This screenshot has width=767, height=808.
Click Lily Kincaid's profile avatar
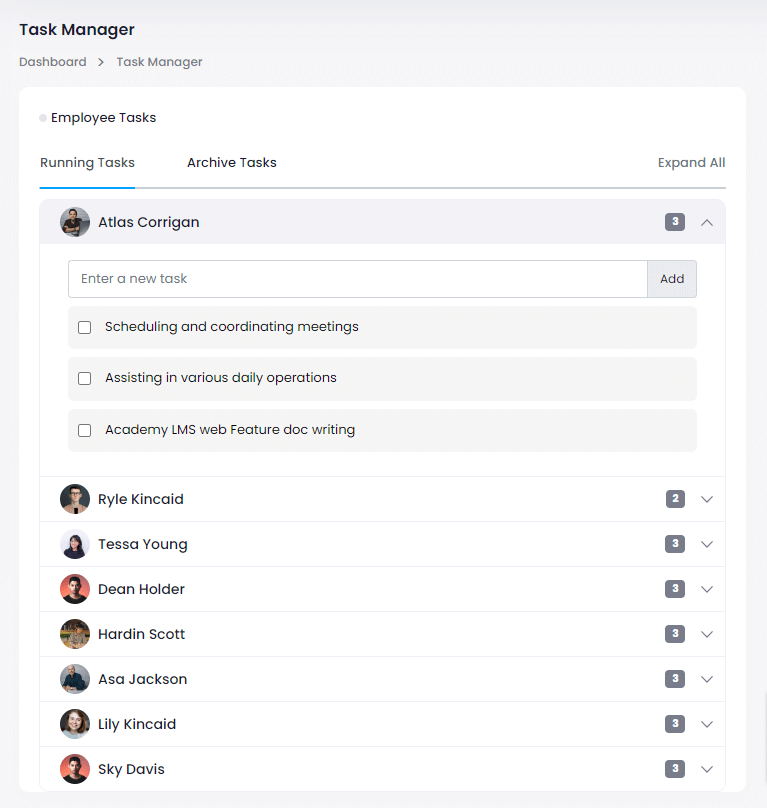[75, 724]
